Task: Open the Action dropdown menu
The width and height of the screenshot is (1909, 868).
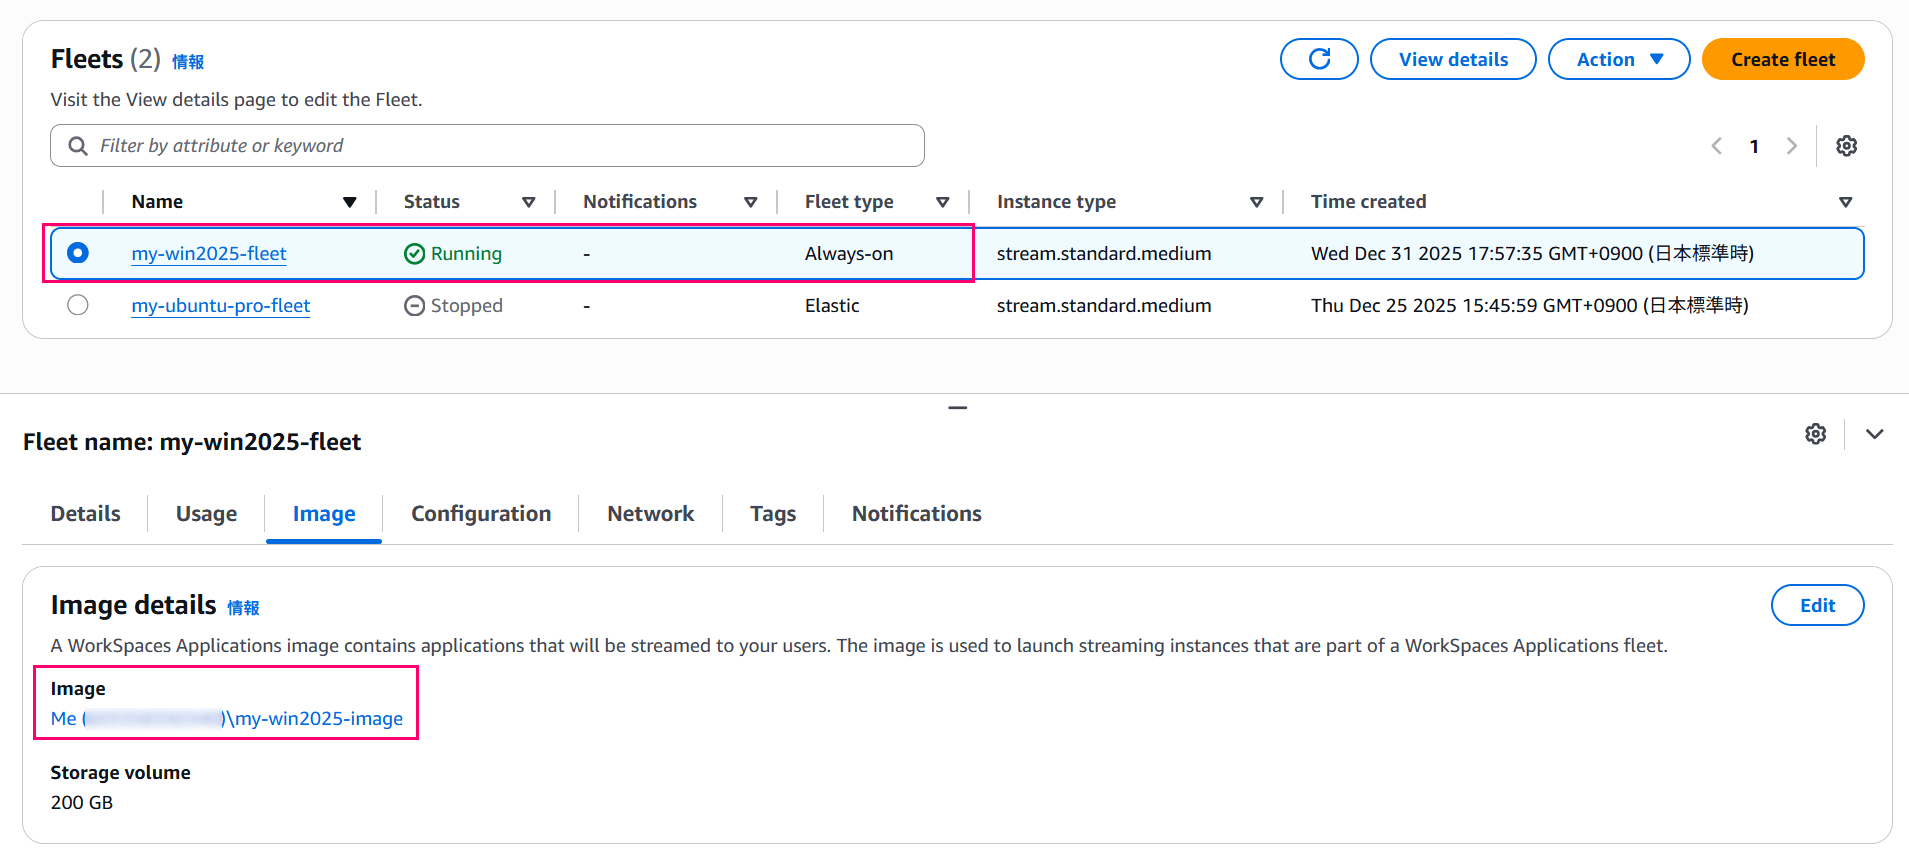Action: (x=1619, y=59)
